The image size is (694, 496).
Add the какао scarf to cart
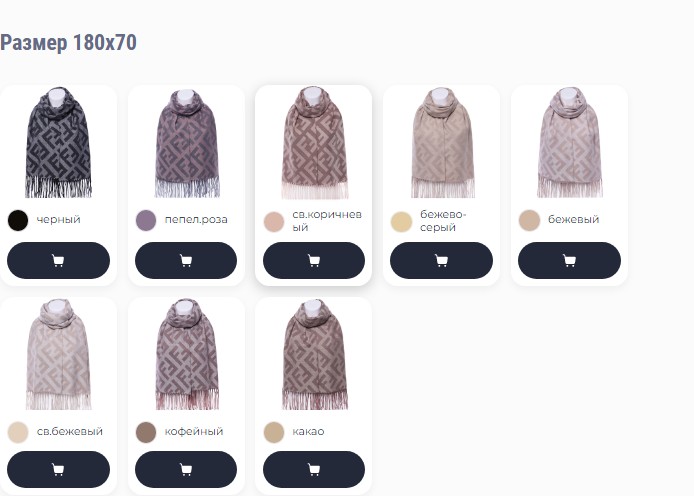[314, 469]
